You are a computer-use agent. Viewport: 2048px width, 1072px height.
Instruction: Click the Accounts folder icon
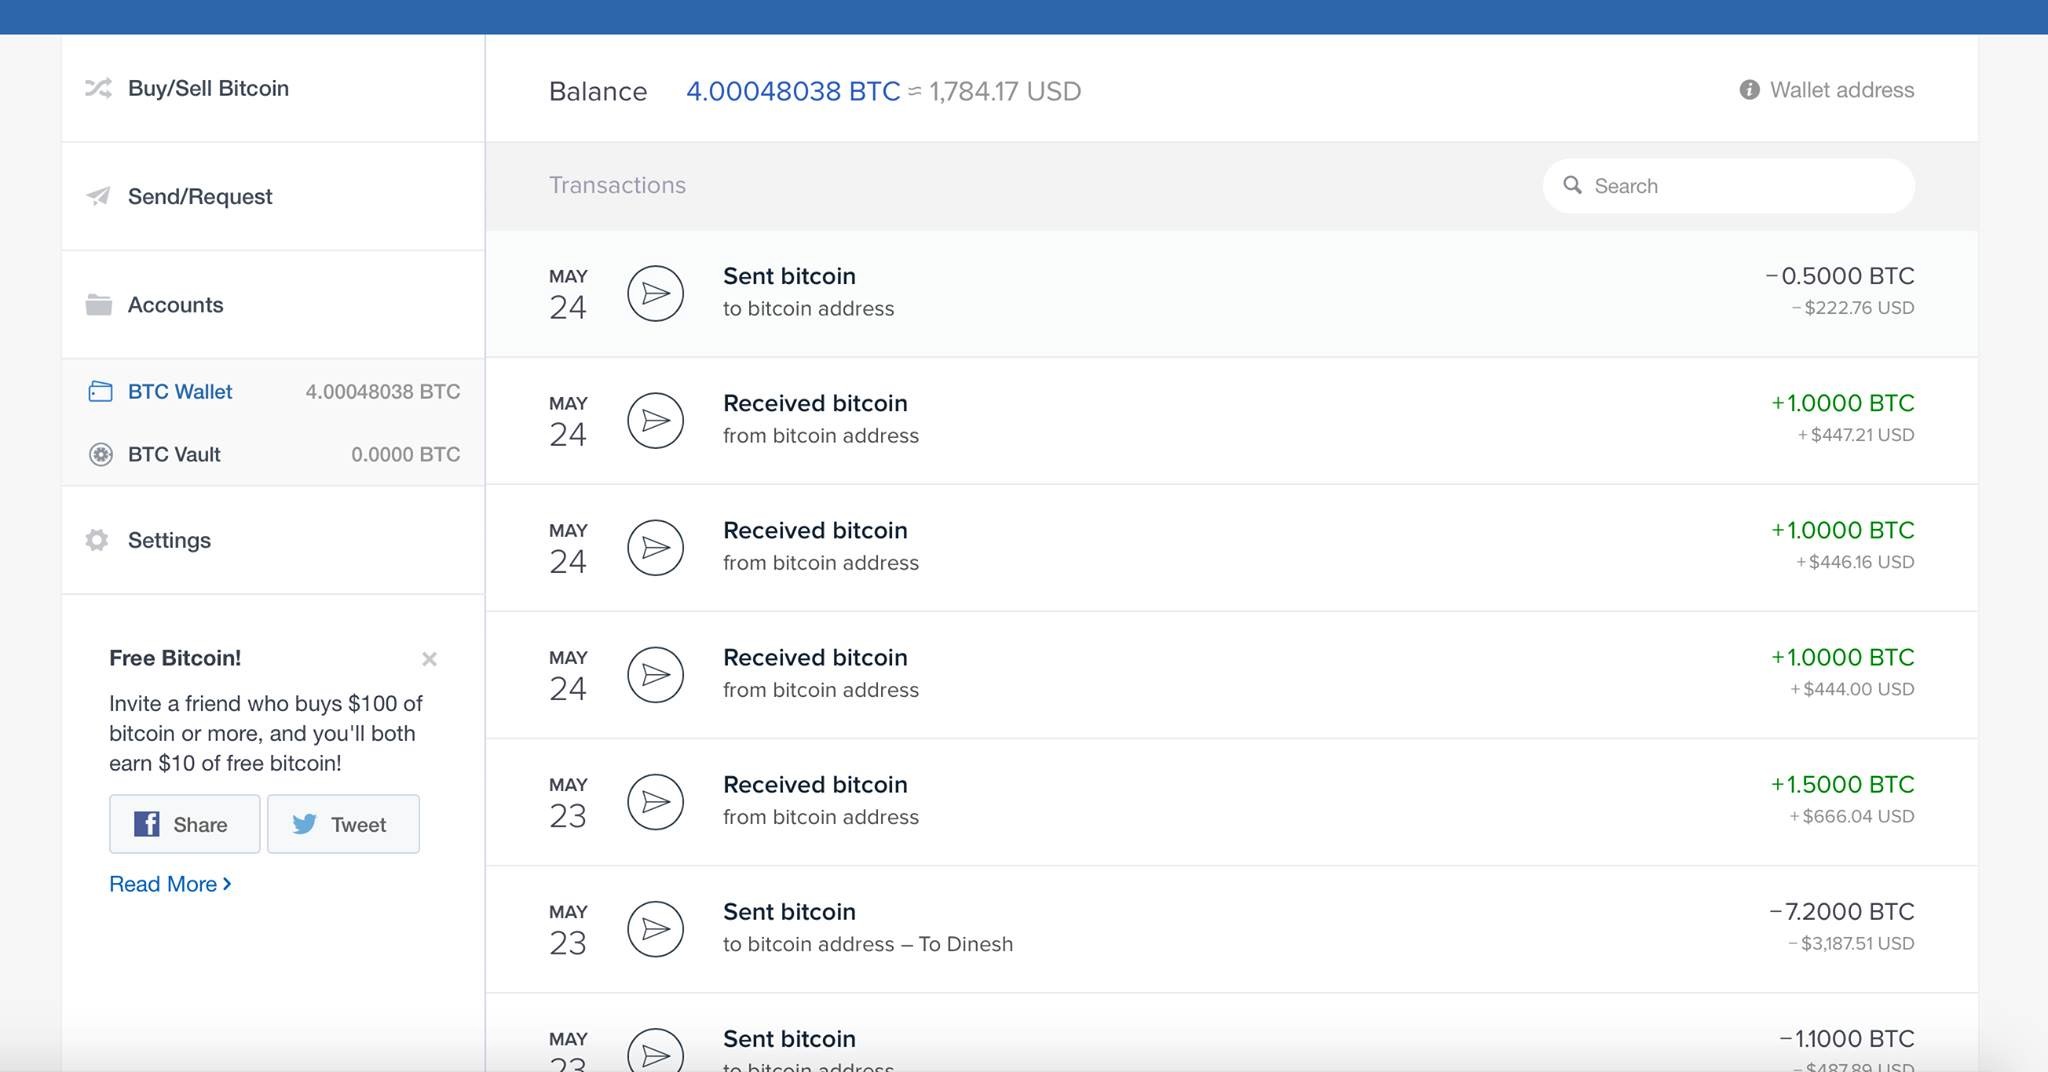coord(98,305)
